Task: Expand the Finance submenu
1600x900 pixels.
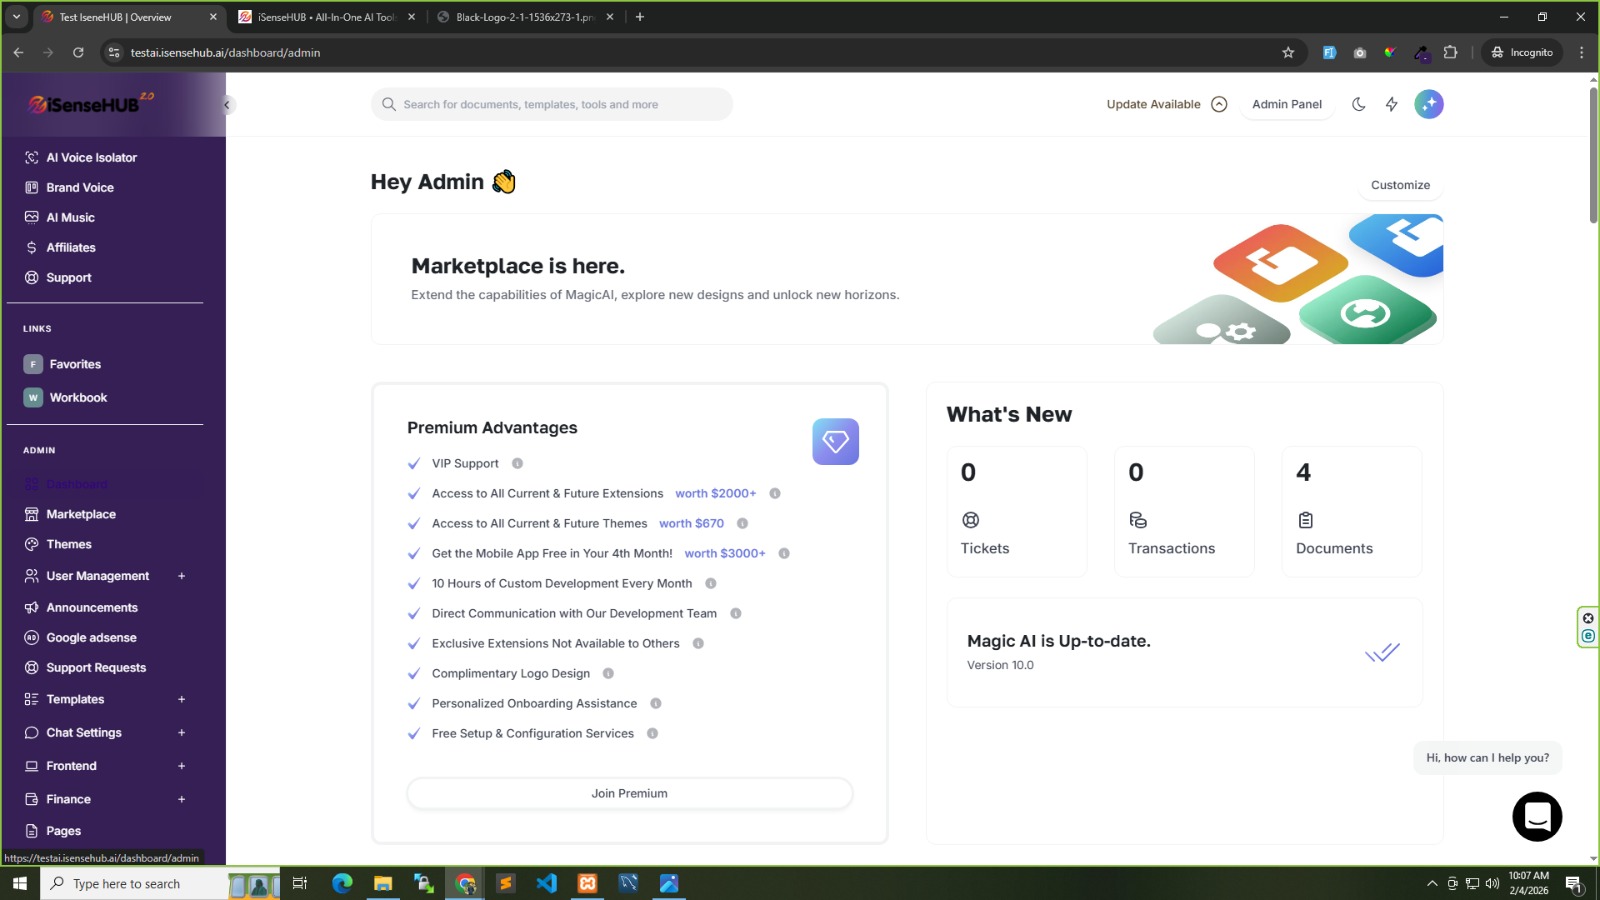Action: pyautogui.click(x=182, y=800)
